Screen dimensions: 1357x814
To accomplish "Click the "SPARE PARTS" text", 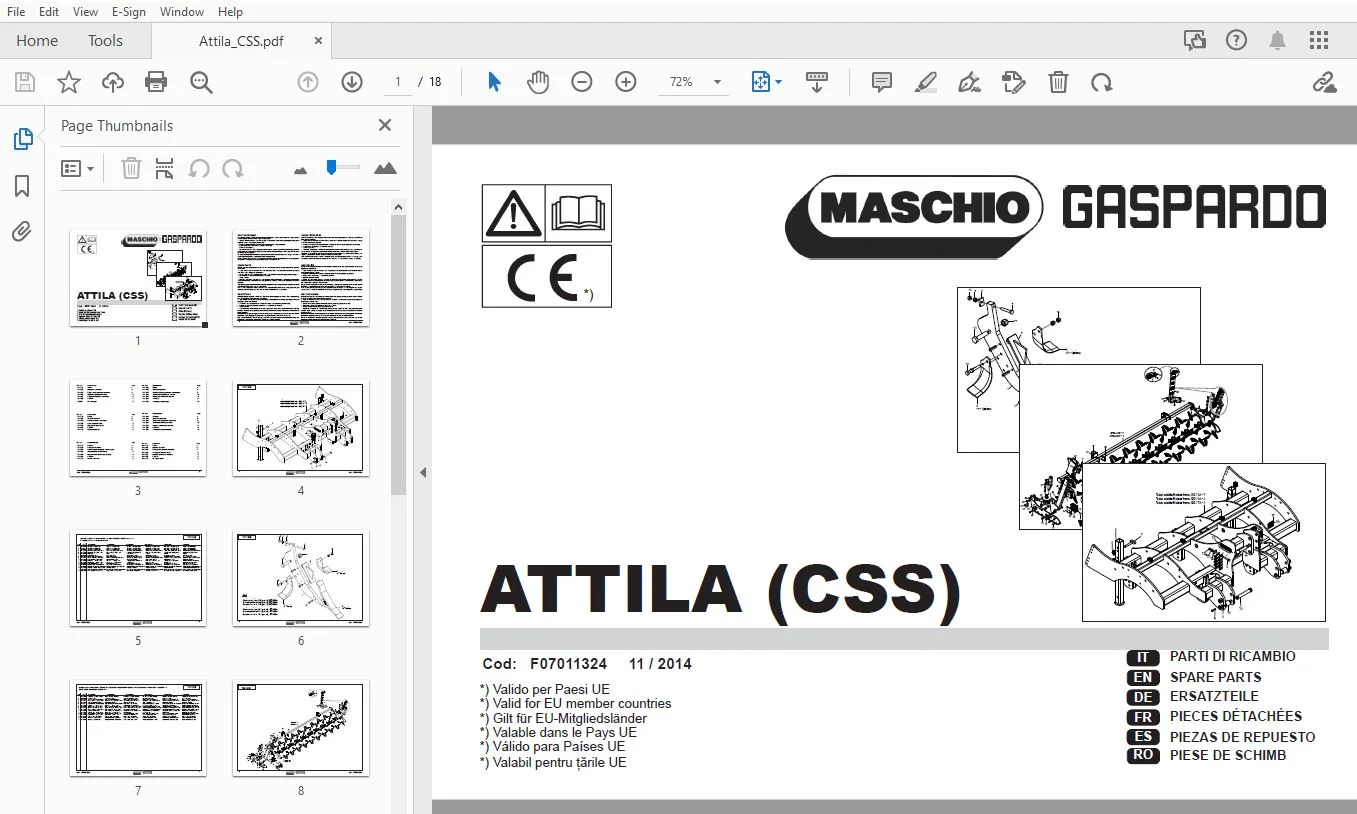I will [x=1216, y=677].
